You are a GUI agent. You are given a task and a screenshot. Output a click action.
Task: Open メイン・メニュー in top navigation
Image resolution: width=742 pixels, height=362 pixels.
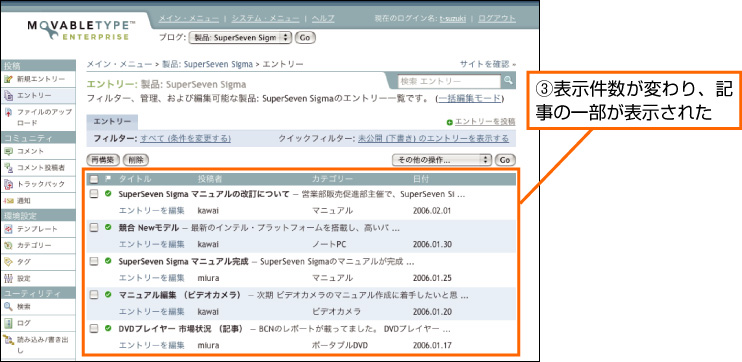188,18
